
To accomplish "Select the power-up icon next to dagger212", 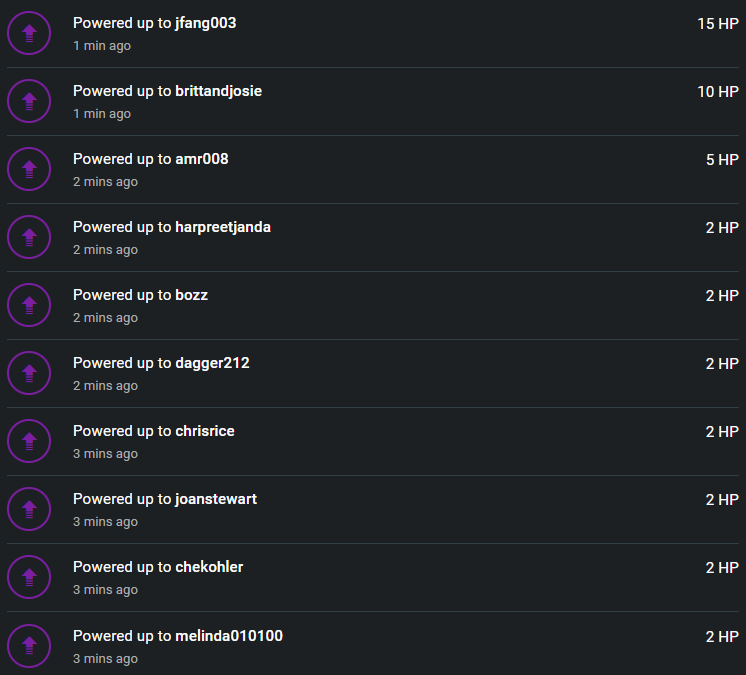I will pos(29,373).
